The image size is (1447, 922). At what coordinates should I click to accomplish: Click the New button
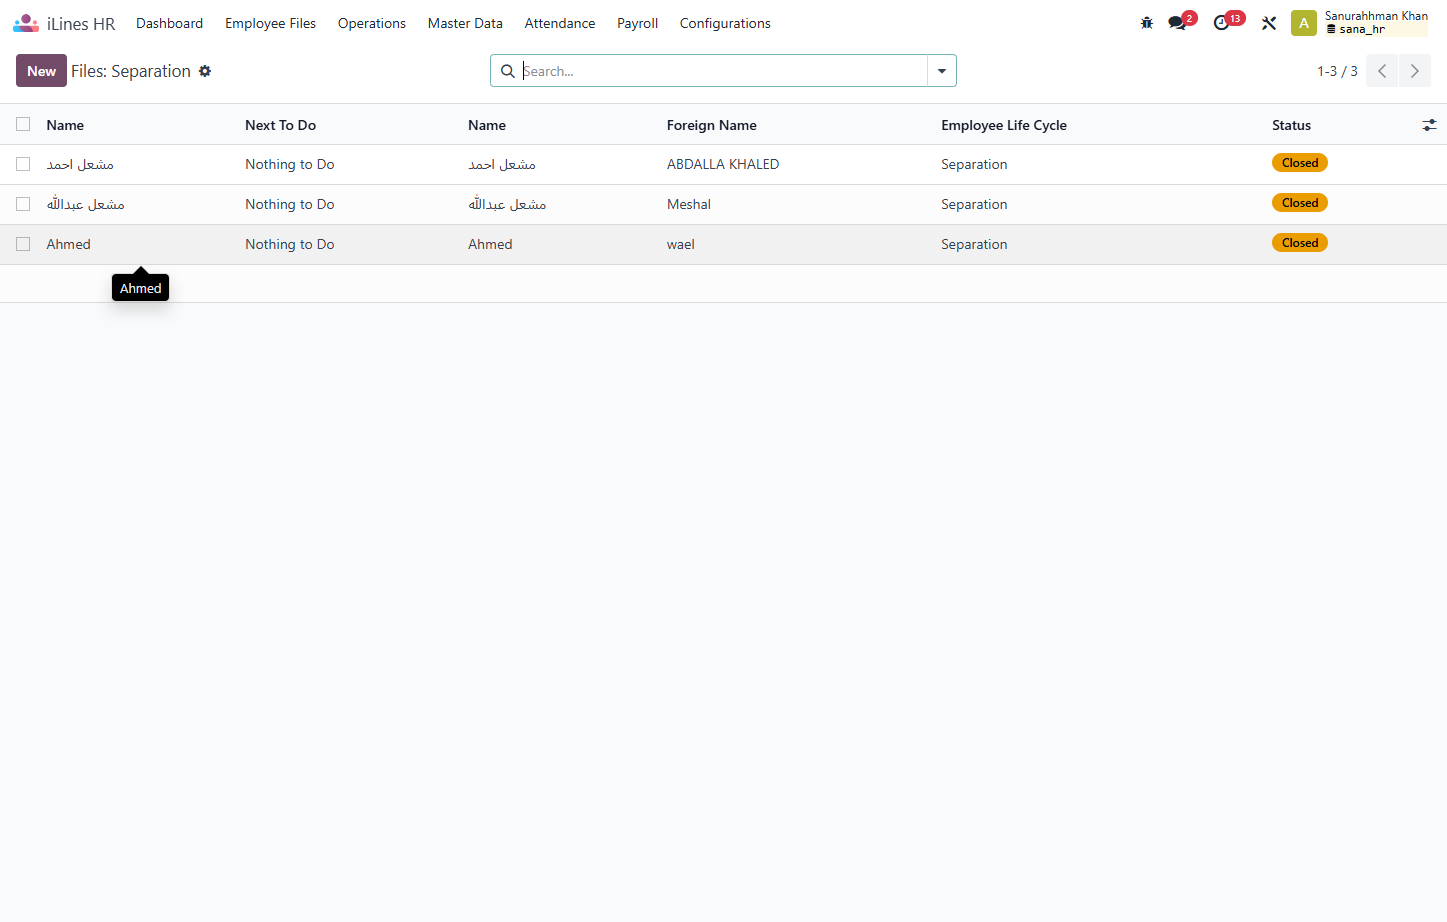[41, 71]
